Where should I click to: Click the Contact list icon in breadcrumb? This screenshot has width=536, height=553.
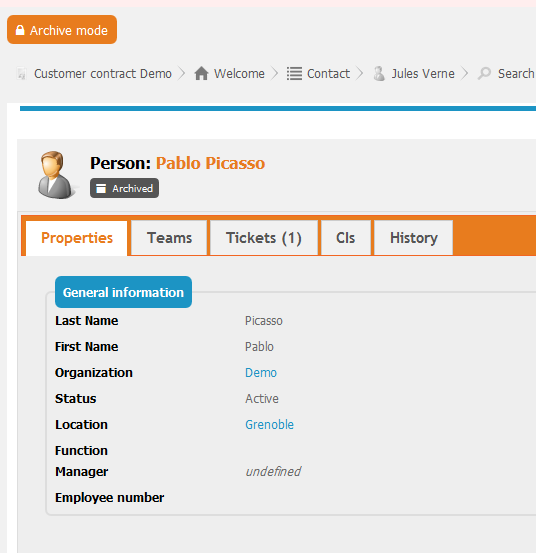[294, 74]
